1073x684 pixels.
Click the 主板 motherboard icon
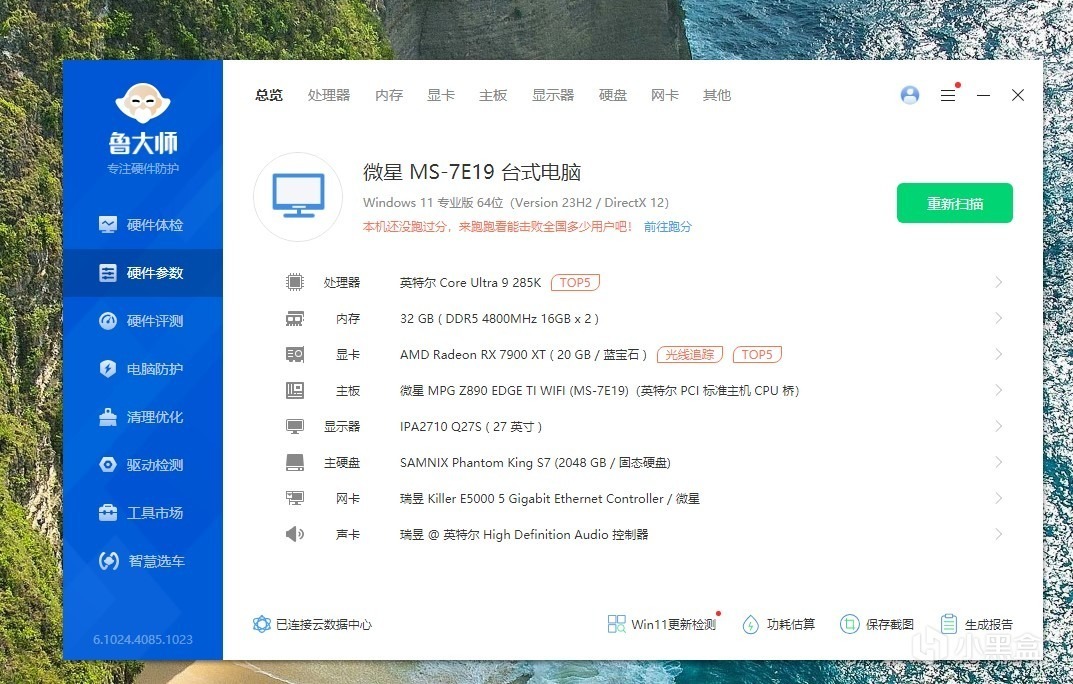294,391
